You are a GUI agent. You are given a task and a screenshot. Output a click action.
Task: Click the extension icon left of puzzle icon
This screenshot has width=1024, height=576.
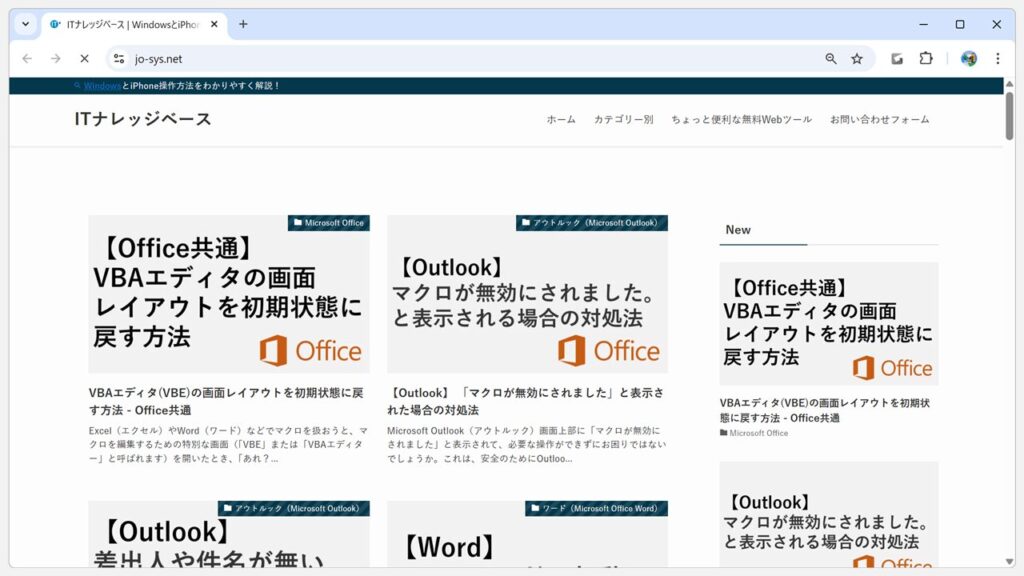click(897, 59)
